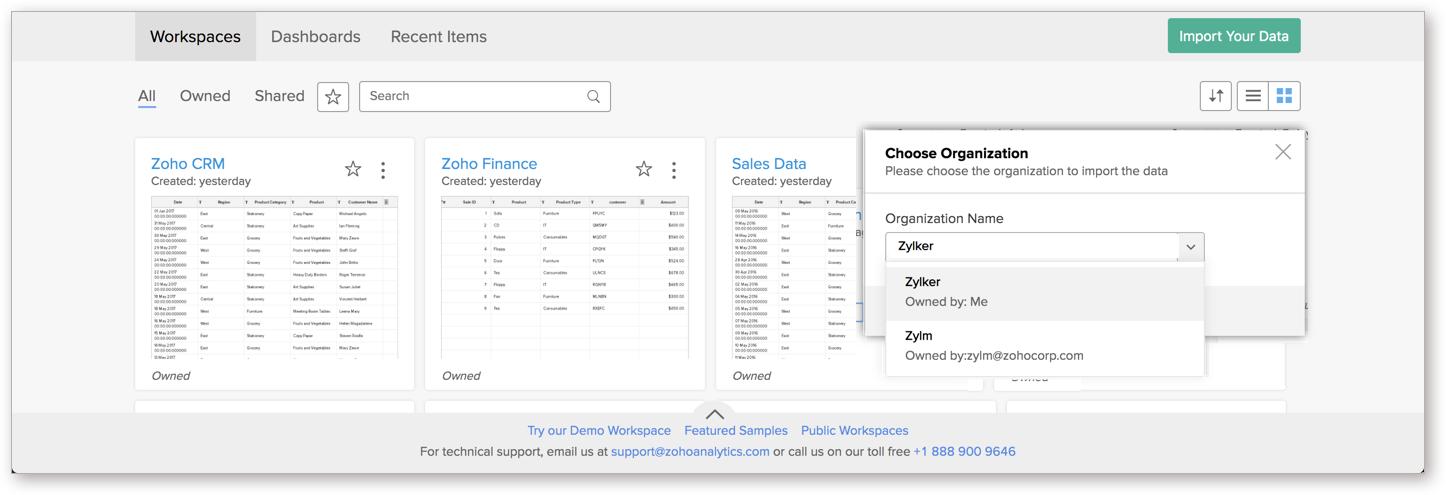Click the Import Your Data button
Viewport: 1446px width, 495px height.
tap(1233, 36)
